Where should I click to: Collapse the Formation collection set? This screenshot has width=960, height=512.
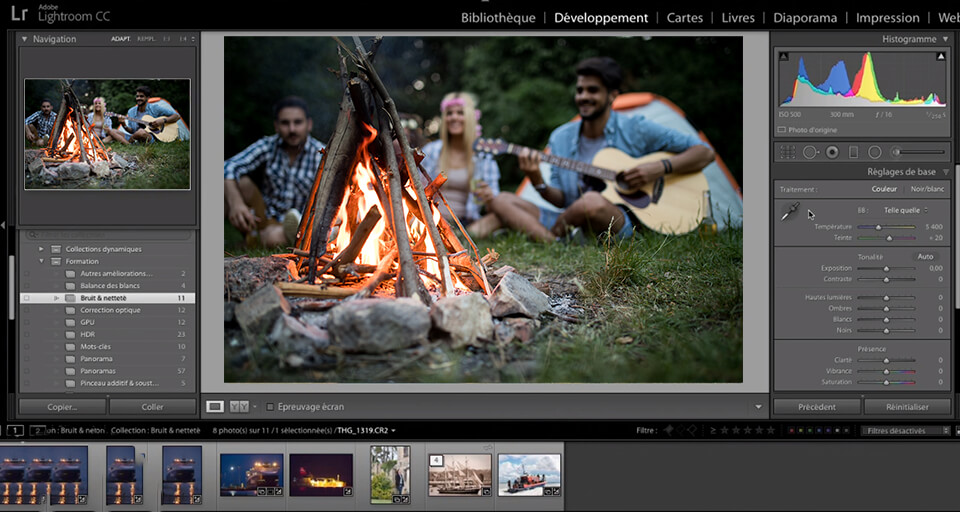41,262
